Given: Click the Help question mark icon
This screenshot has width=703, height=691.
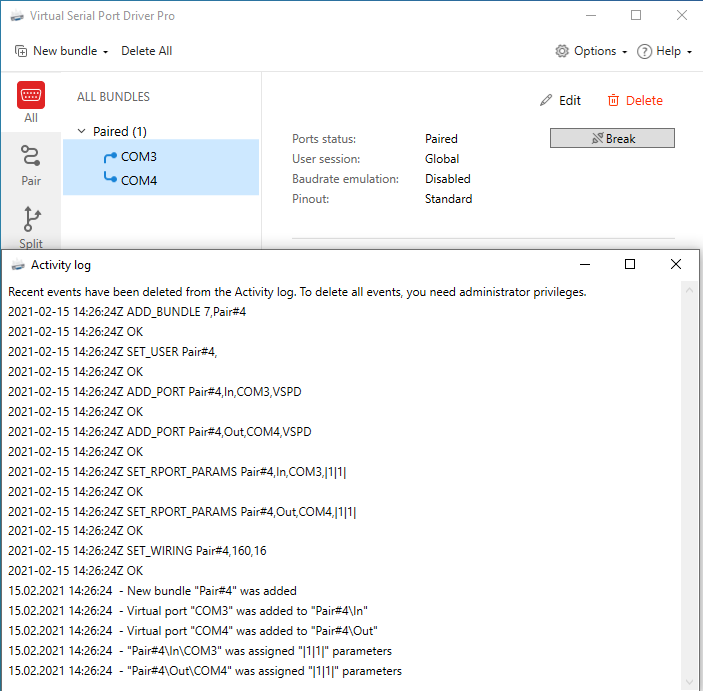Looking at the screenshot, I should point(644,52).
